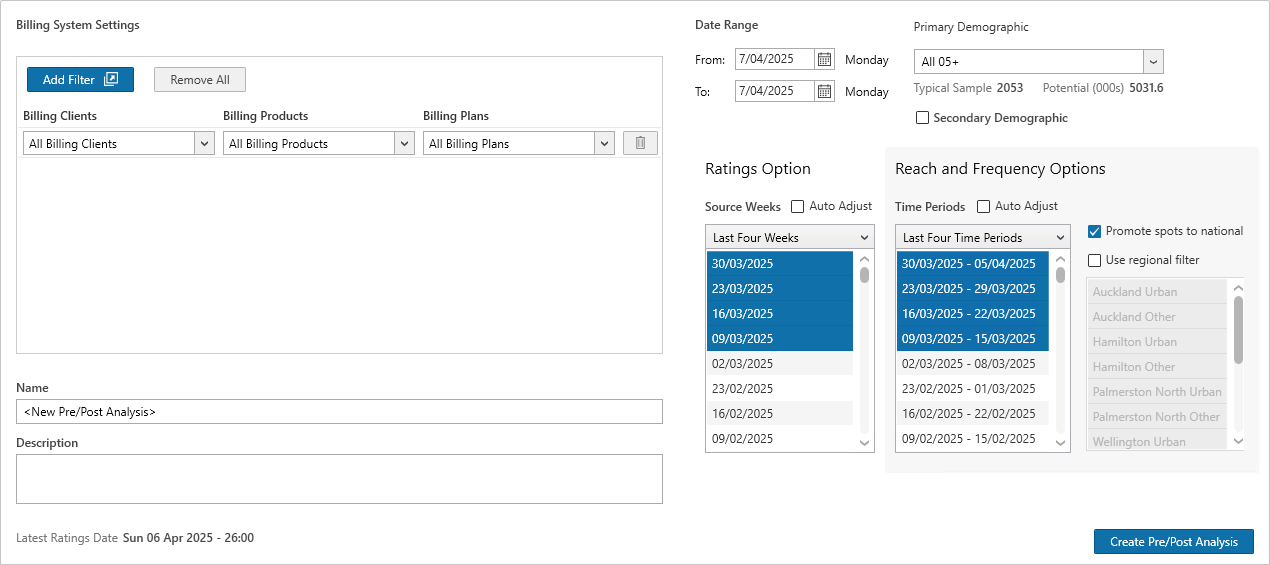Image resolution: width=1270 pixels, height=565 pixels.
Task: Select source week 09/03/2025
Action: (x=780, y=339)
